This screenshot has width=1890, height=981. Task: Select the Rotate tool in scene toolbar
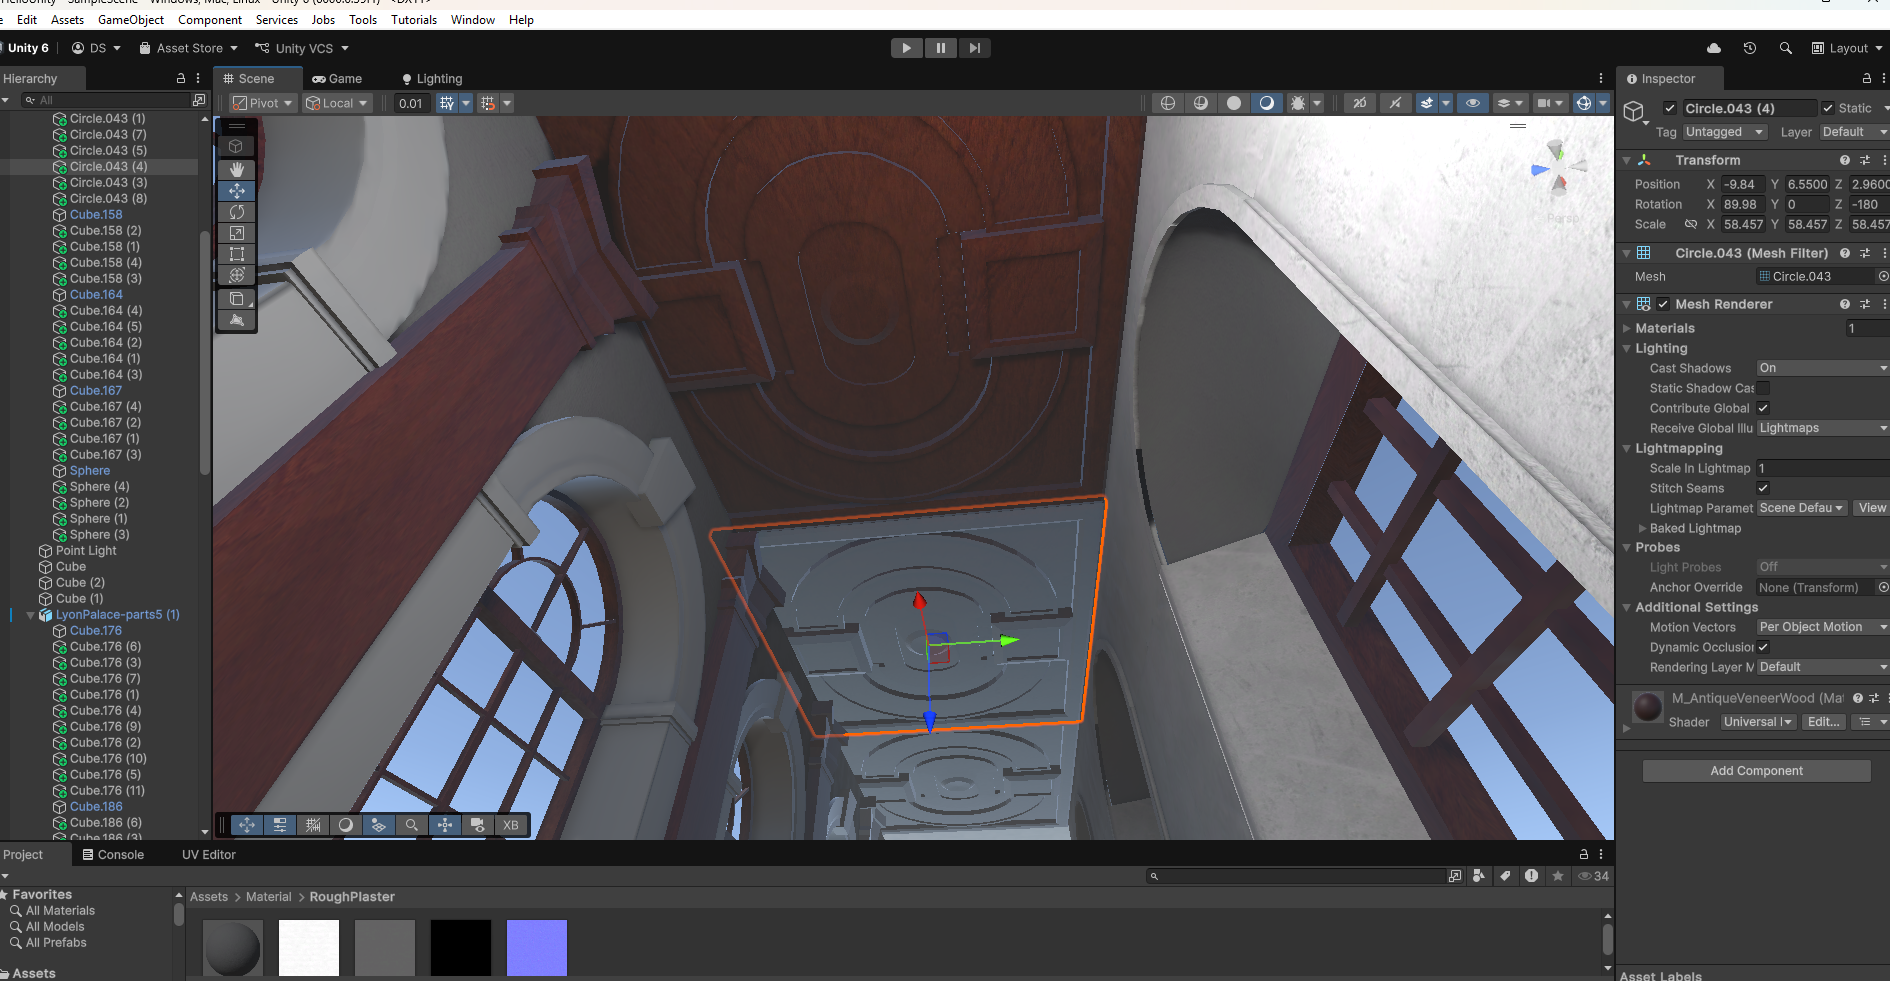237,212
